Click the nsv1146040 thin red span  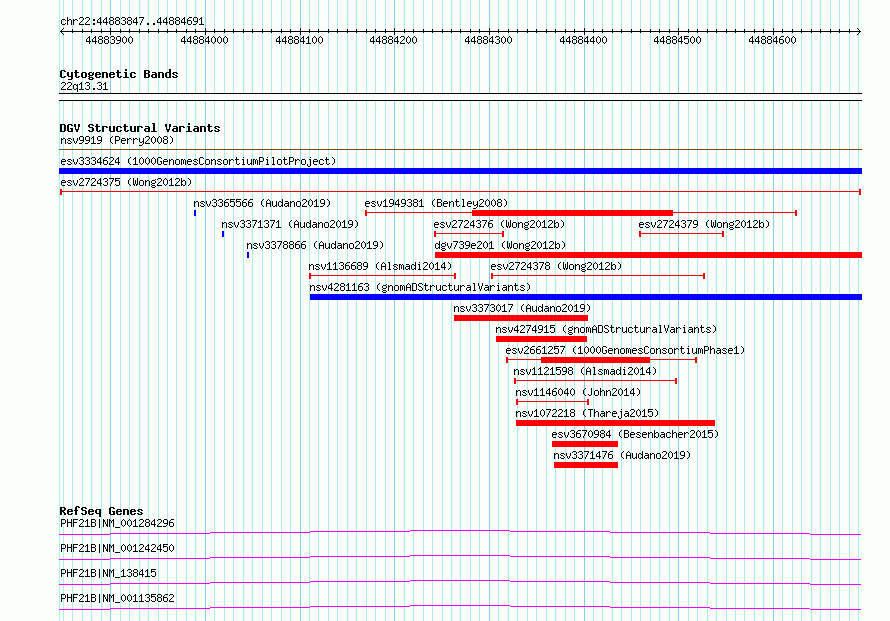pyautogui.click(x=552, y=402)
